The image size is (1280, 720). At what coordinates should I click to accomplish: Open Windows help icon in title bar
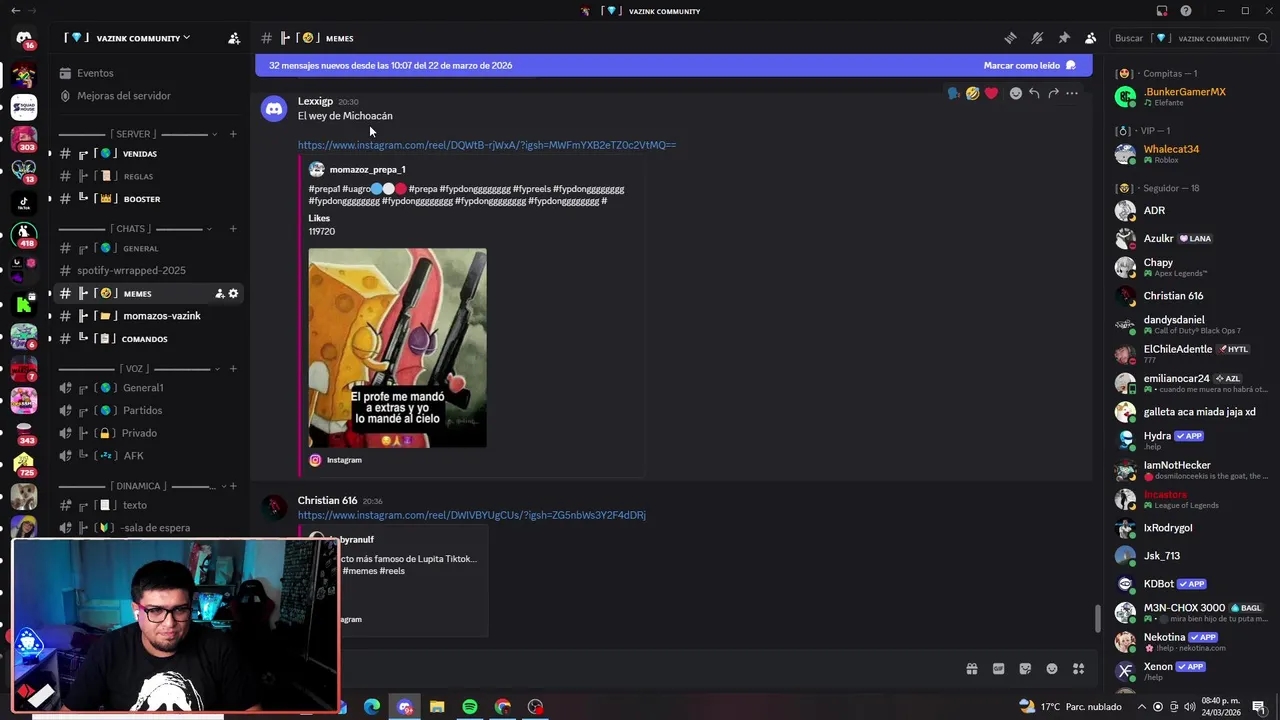coord(1186,11)
